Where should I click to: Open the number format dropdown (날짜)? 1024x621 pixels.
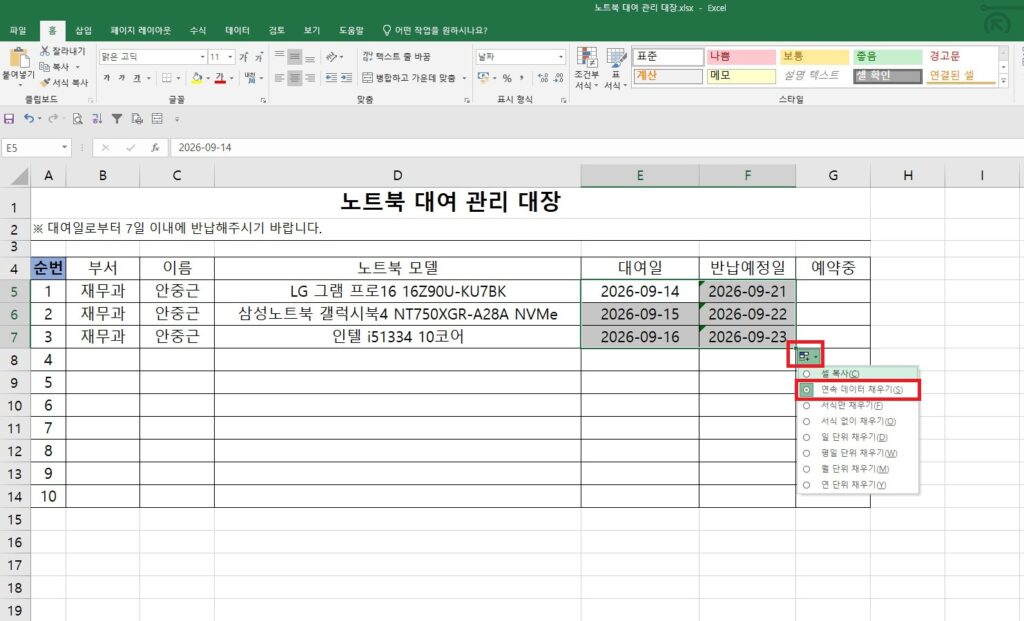click(561, 57)
